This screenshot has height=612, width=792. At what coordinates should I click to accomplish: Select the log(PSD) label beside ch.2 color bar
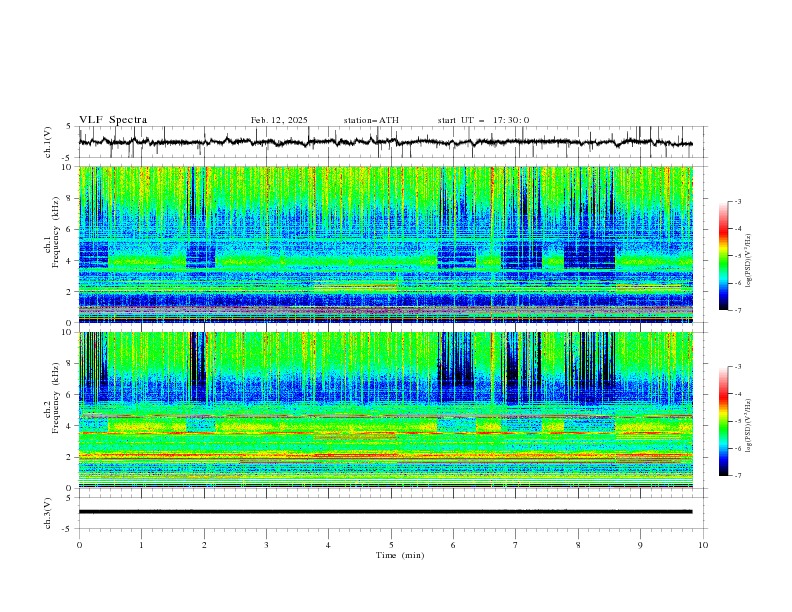[x=749, y=425]
